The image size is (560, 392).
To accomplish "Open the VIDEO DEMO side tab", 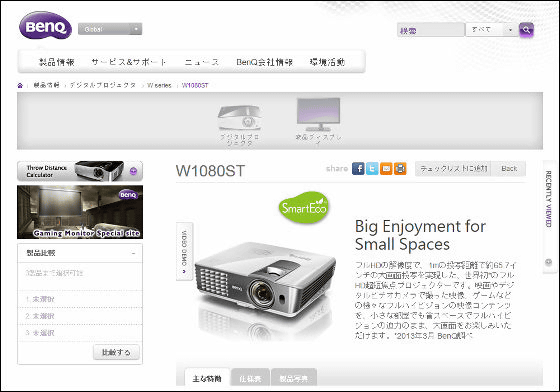I will [185, 252].
